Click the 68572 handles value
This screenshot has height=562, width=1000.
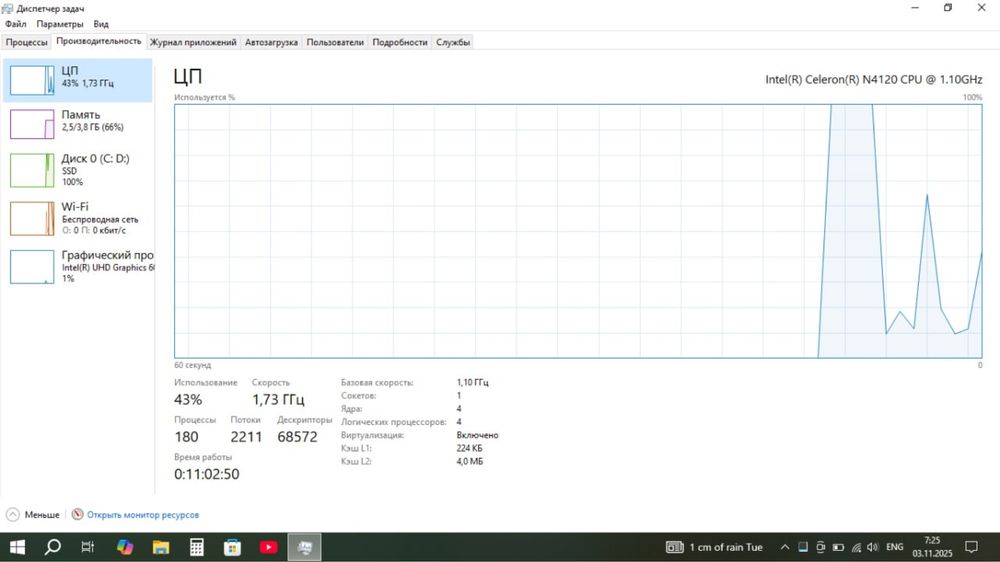[x=297, y=437]
